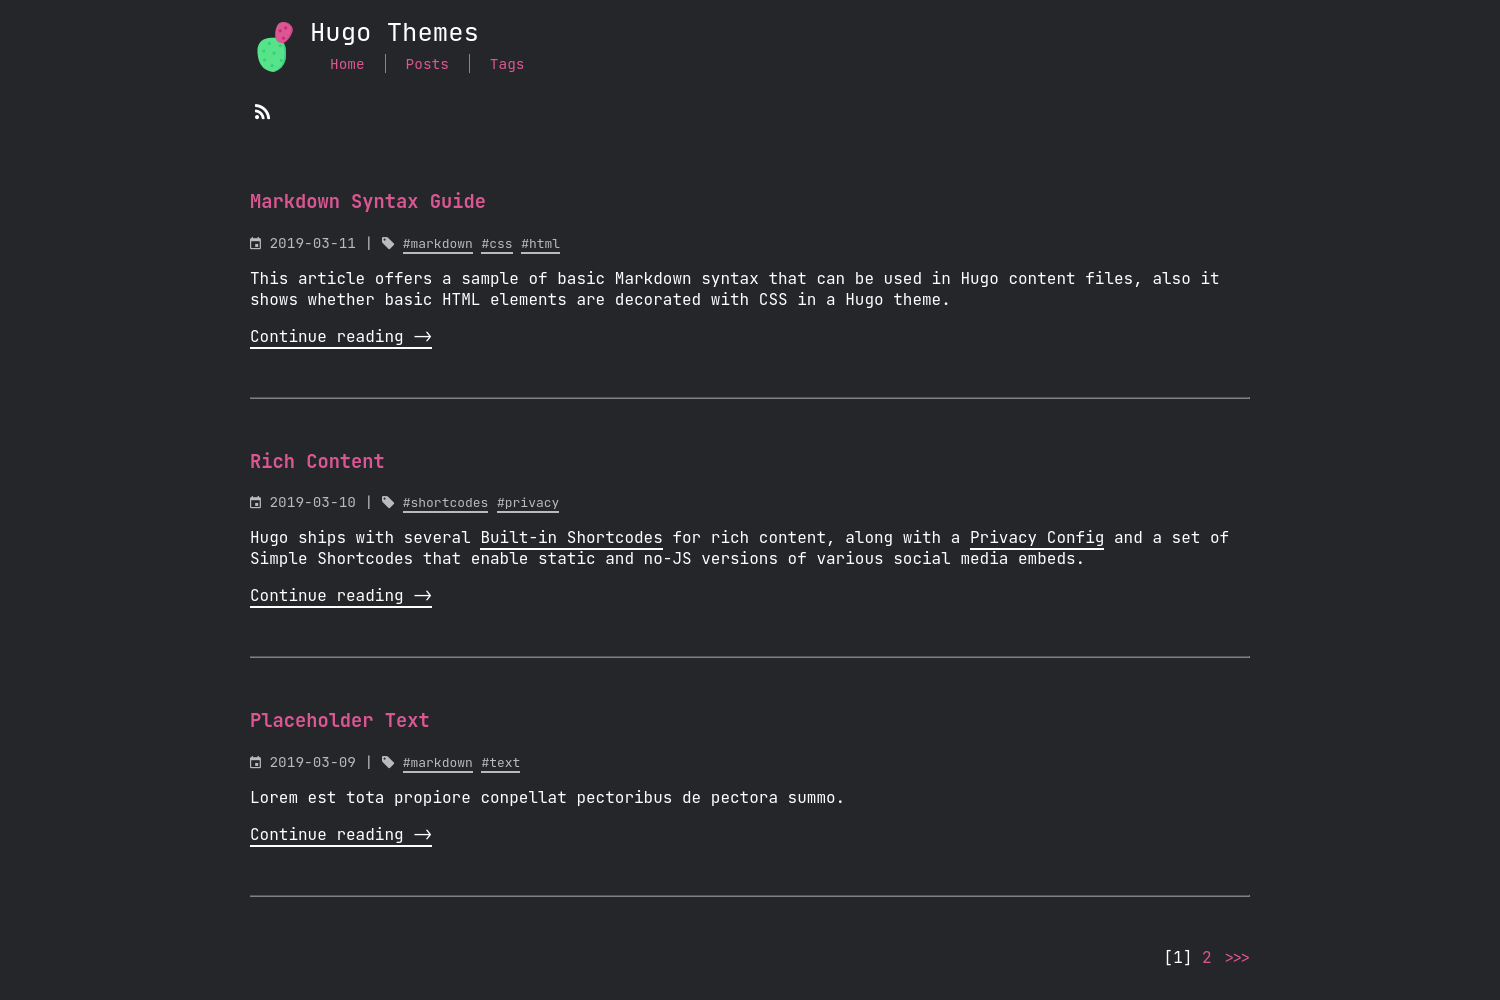Select the #privacy tag link
The height and width of the screenshot is (1000, 1500).
(x=527, y=502)
